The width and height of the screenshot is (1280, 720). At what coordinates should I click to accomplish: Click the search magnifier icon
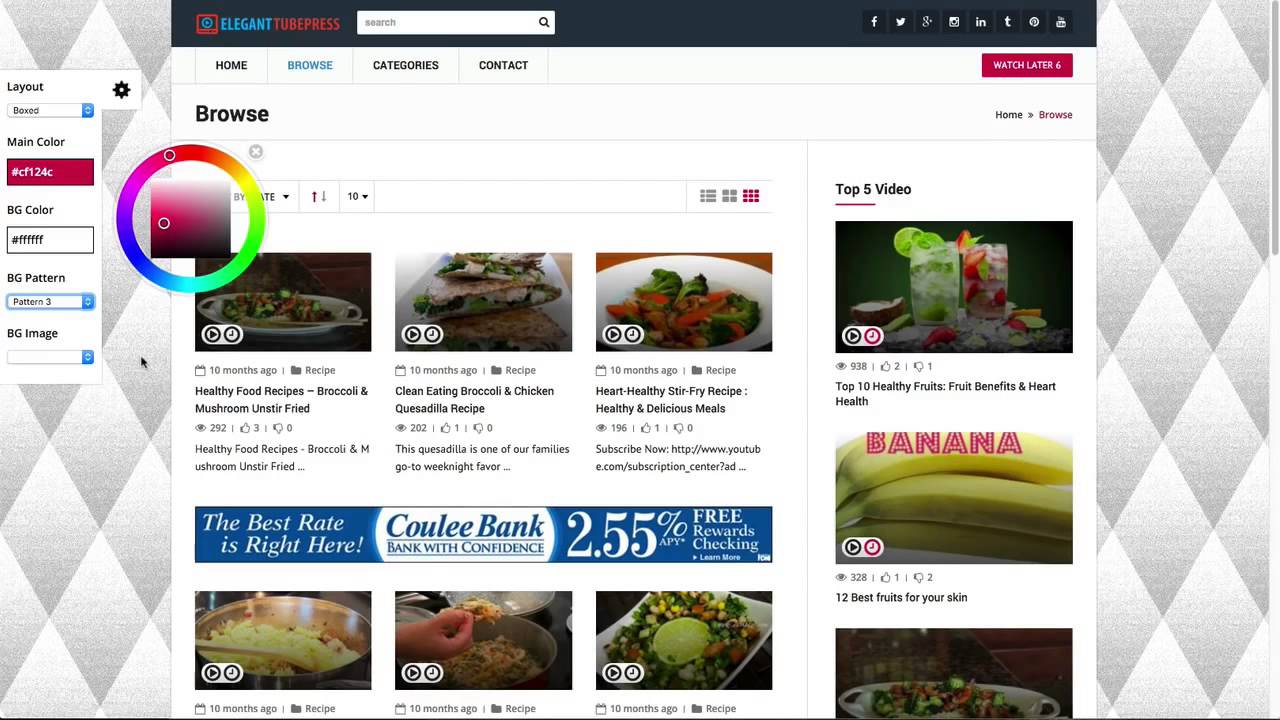[544, 22]
